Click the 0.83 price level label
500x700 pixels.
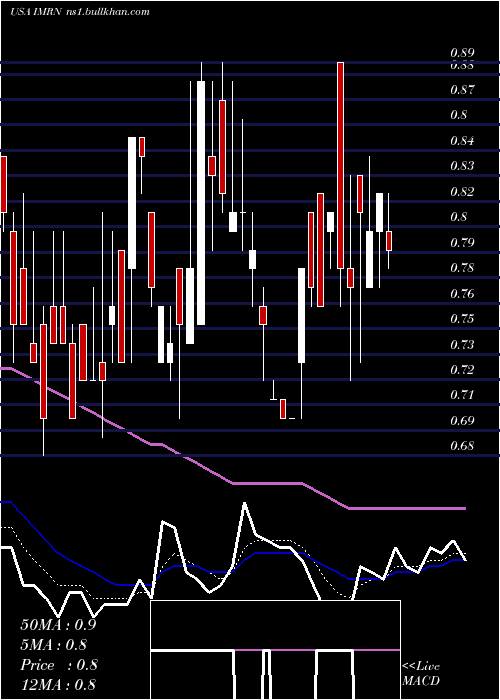[462, 166]
